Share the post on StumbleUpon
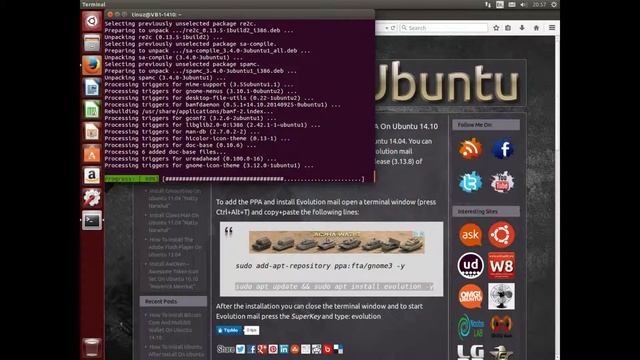Screen dimensions: 640x360 295,349
